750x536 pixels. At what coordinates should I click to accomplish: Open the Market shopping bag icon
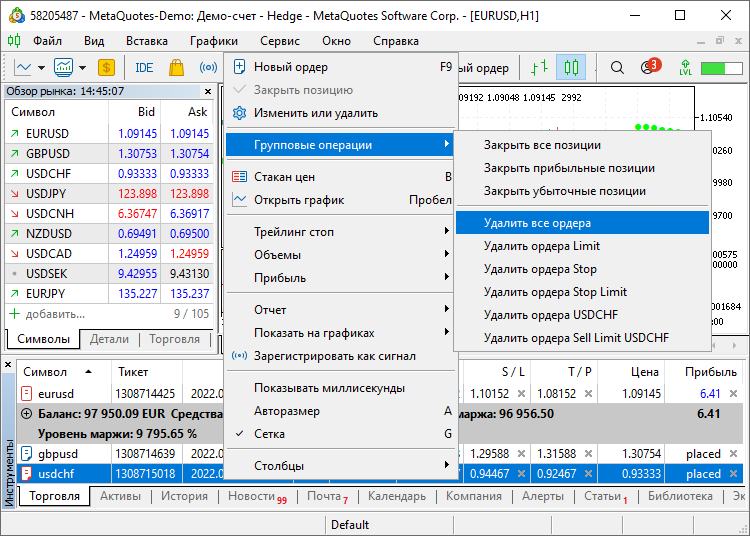tap(176, 68)
